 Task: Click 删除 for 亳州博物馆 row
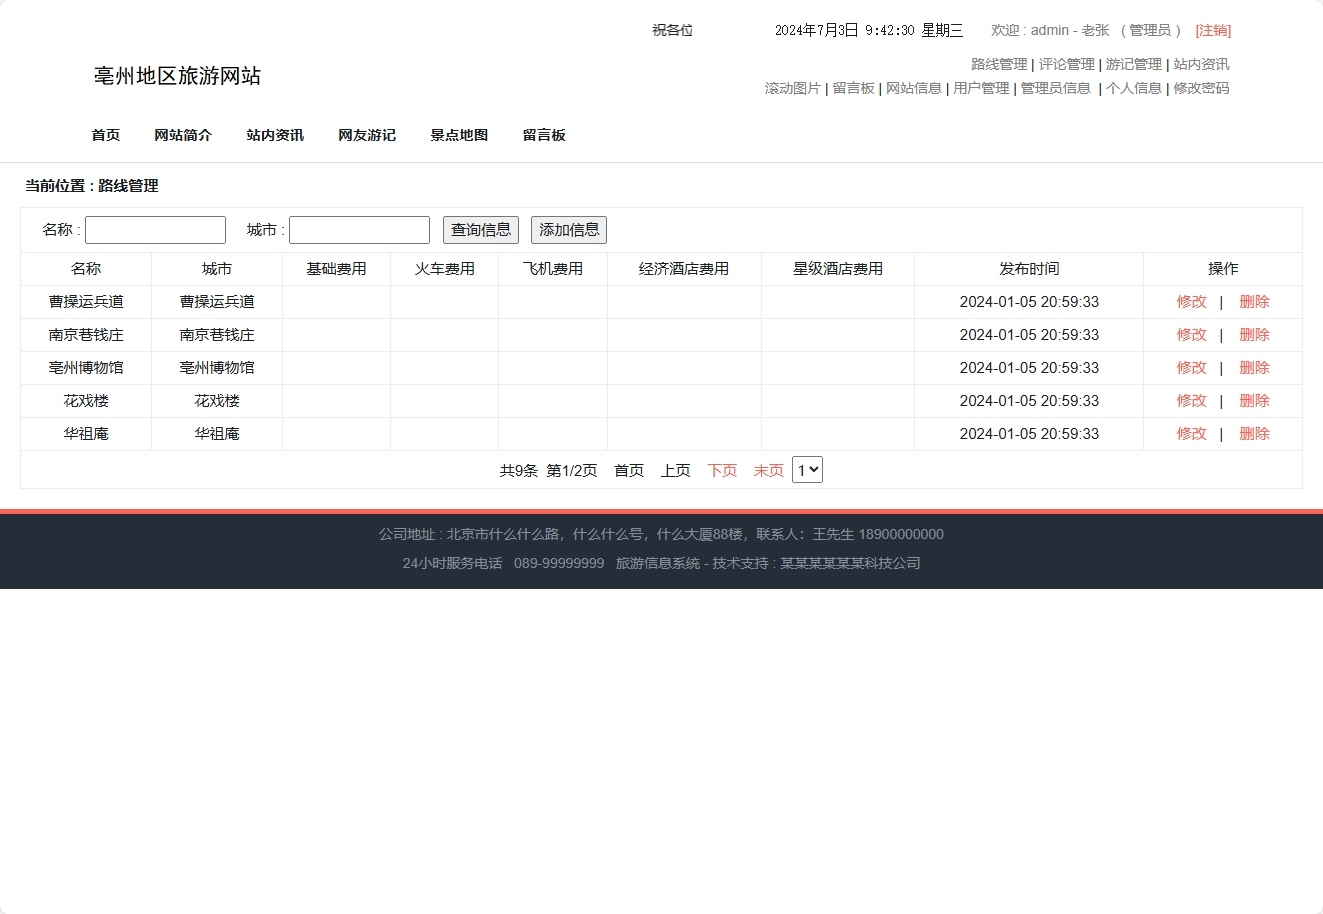[x=1254, y=368]
